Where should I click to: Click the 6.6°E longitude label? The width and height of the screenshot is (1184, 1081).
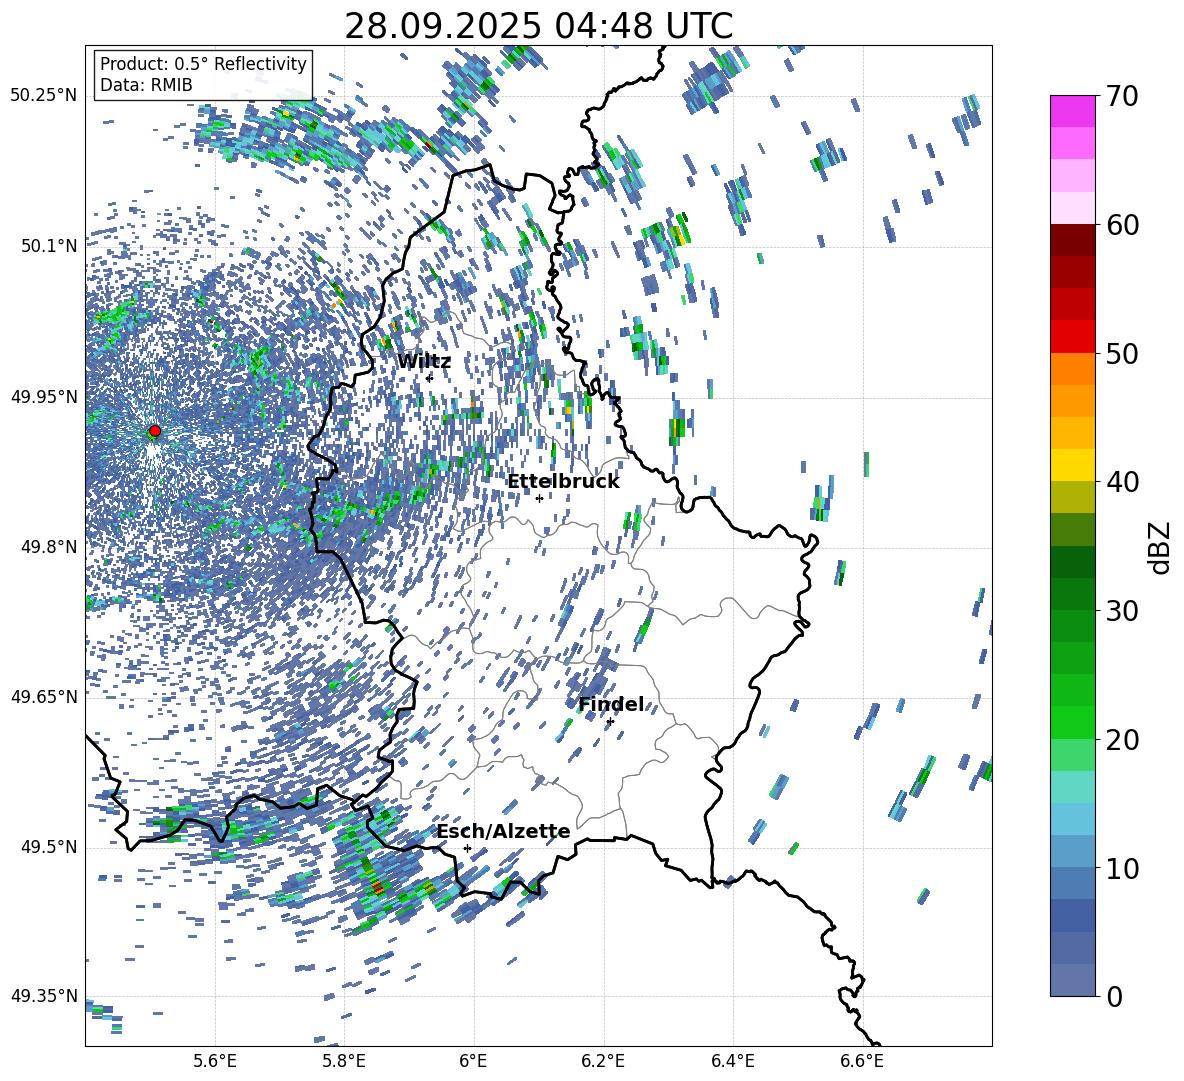pyautogui.click(x=862, y=1061)
